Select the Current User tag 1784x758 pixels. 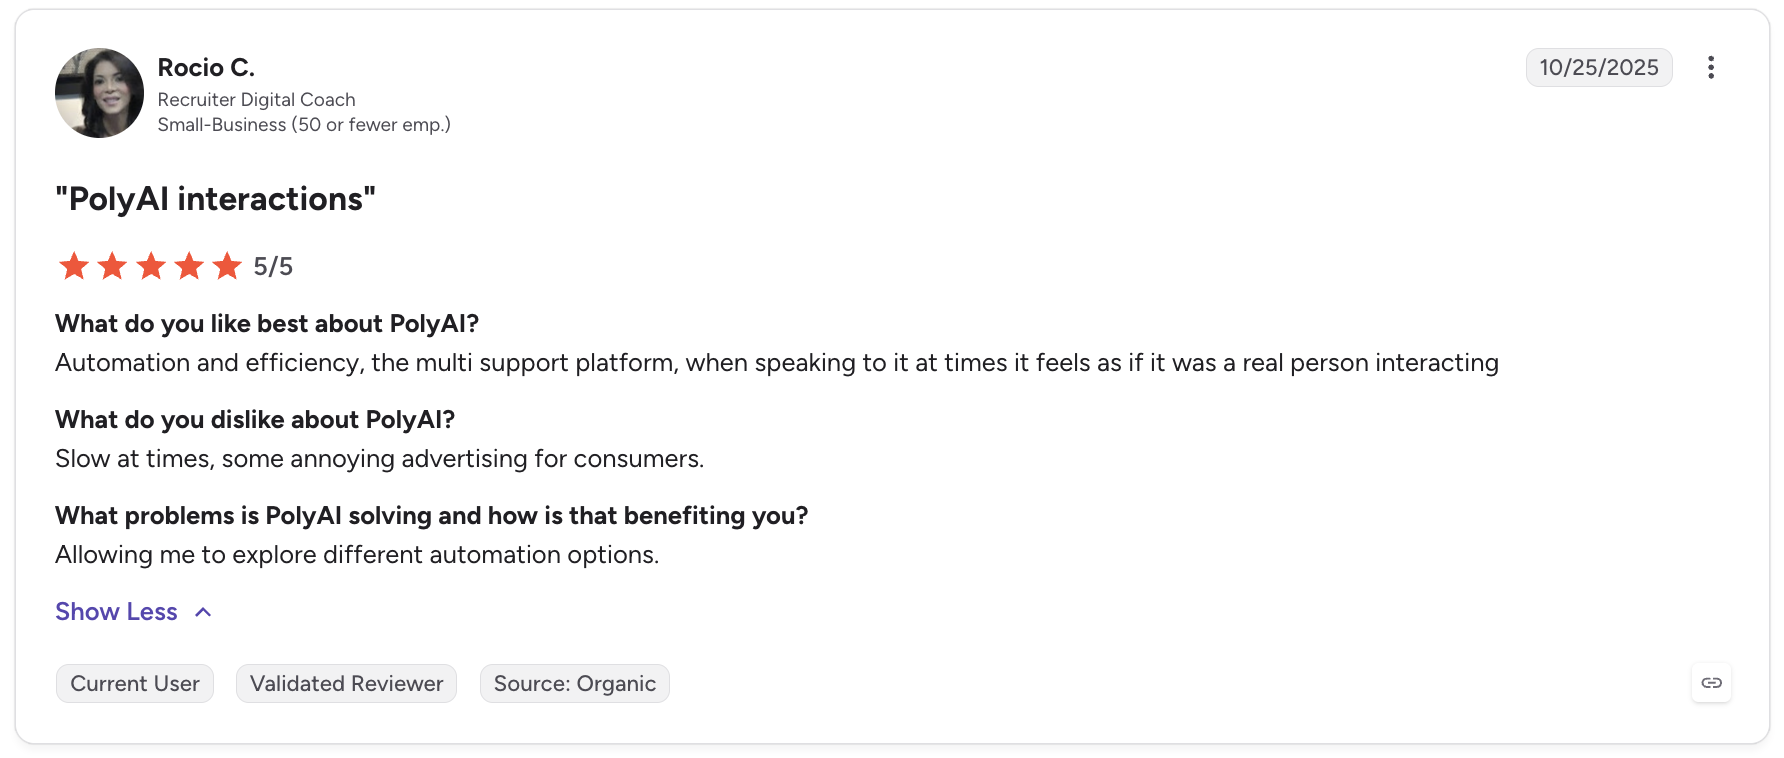[x=135, y=683]
